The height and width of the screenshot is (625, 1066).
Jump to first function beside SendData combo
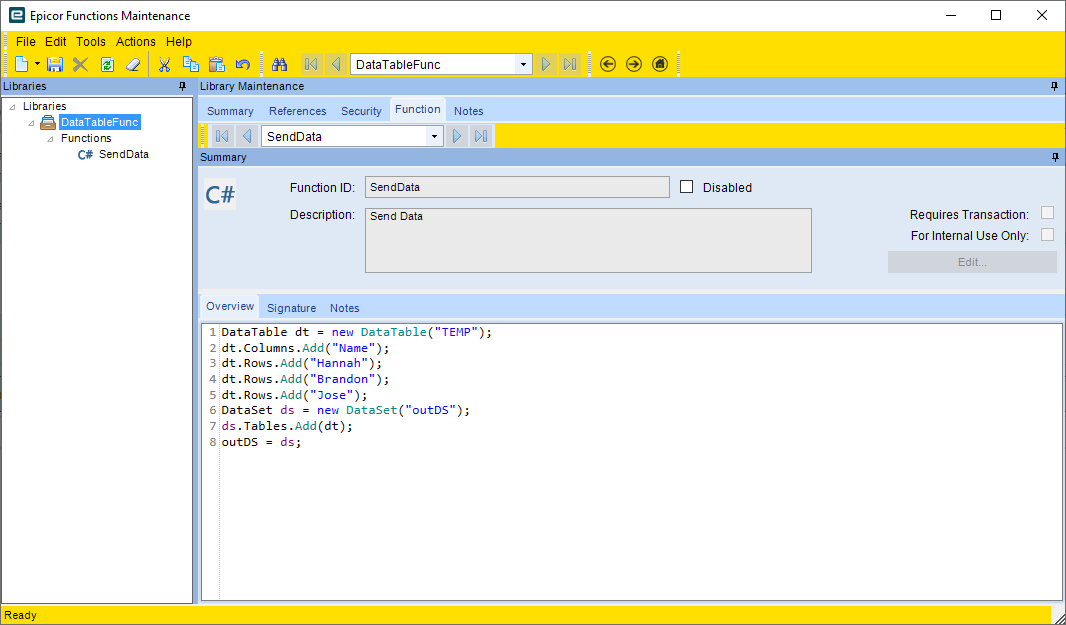pos(222,136)
